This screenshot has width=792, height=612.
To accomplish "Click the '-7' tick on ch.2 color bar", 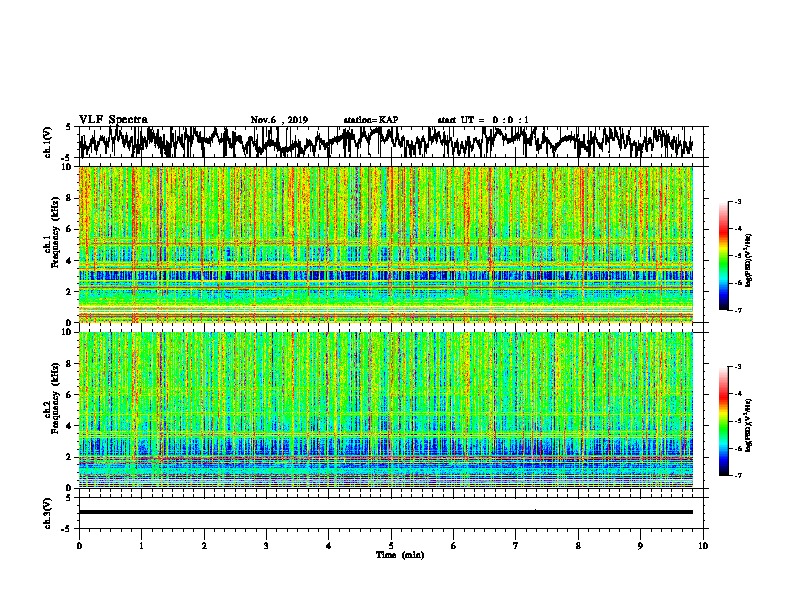I will coord(737,475).
